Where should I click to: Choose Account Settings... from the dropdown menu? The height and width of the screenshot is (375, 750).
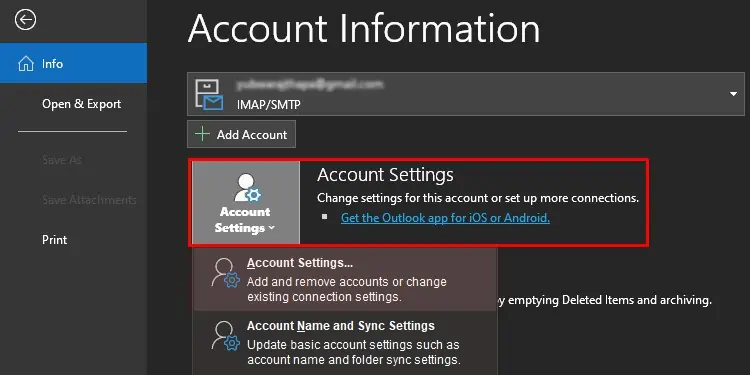345,279
